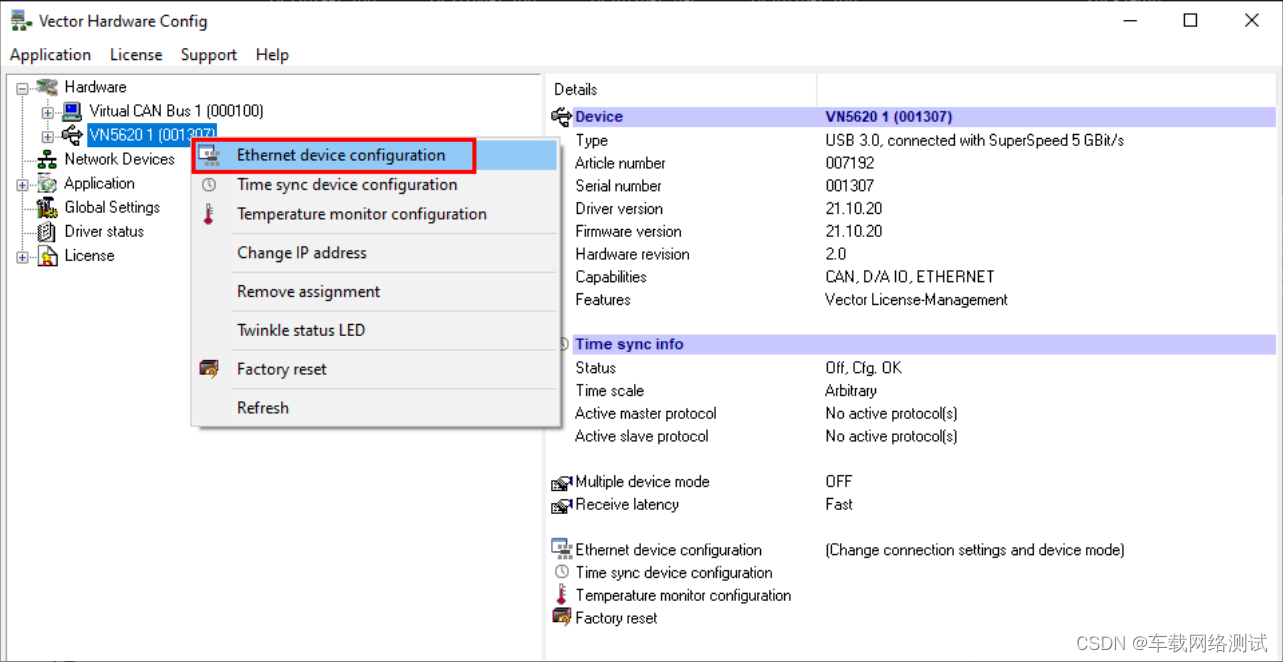The height and width of the screenshot is (662, 1283).
Task: Select Temperature monitor configuration menu entry
Action: pyautogui.click(x=375, y=214)
